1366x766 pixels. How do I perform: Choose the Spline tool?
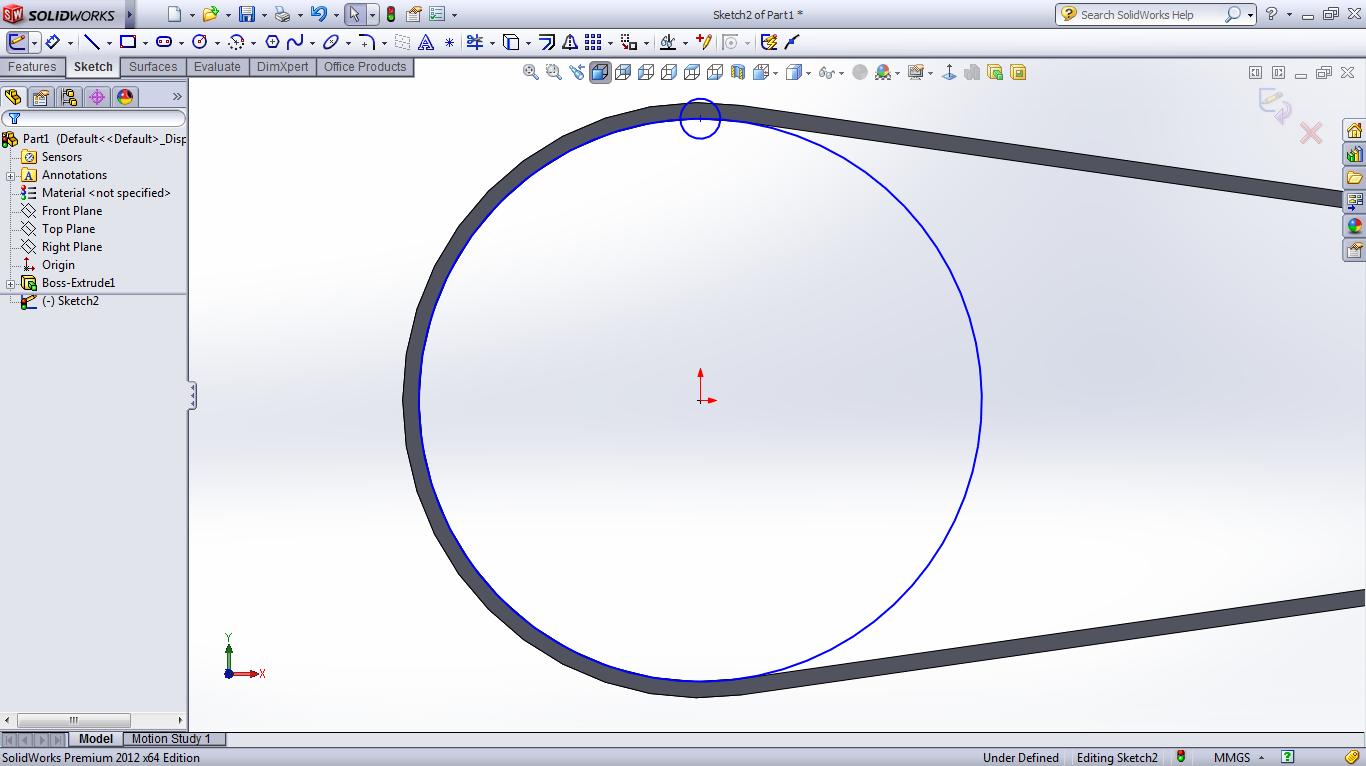[x=295, y=42]
